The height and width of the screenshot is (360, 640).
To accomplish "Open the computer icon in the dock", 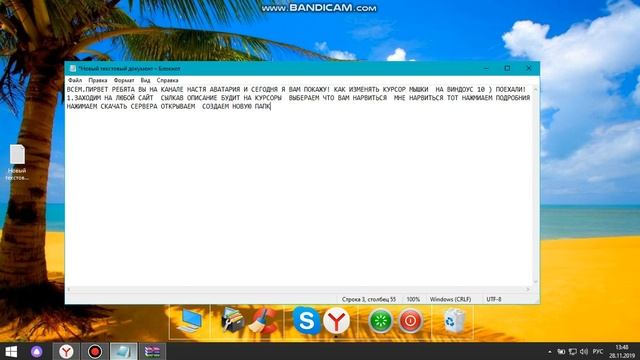I will (190, 321).
